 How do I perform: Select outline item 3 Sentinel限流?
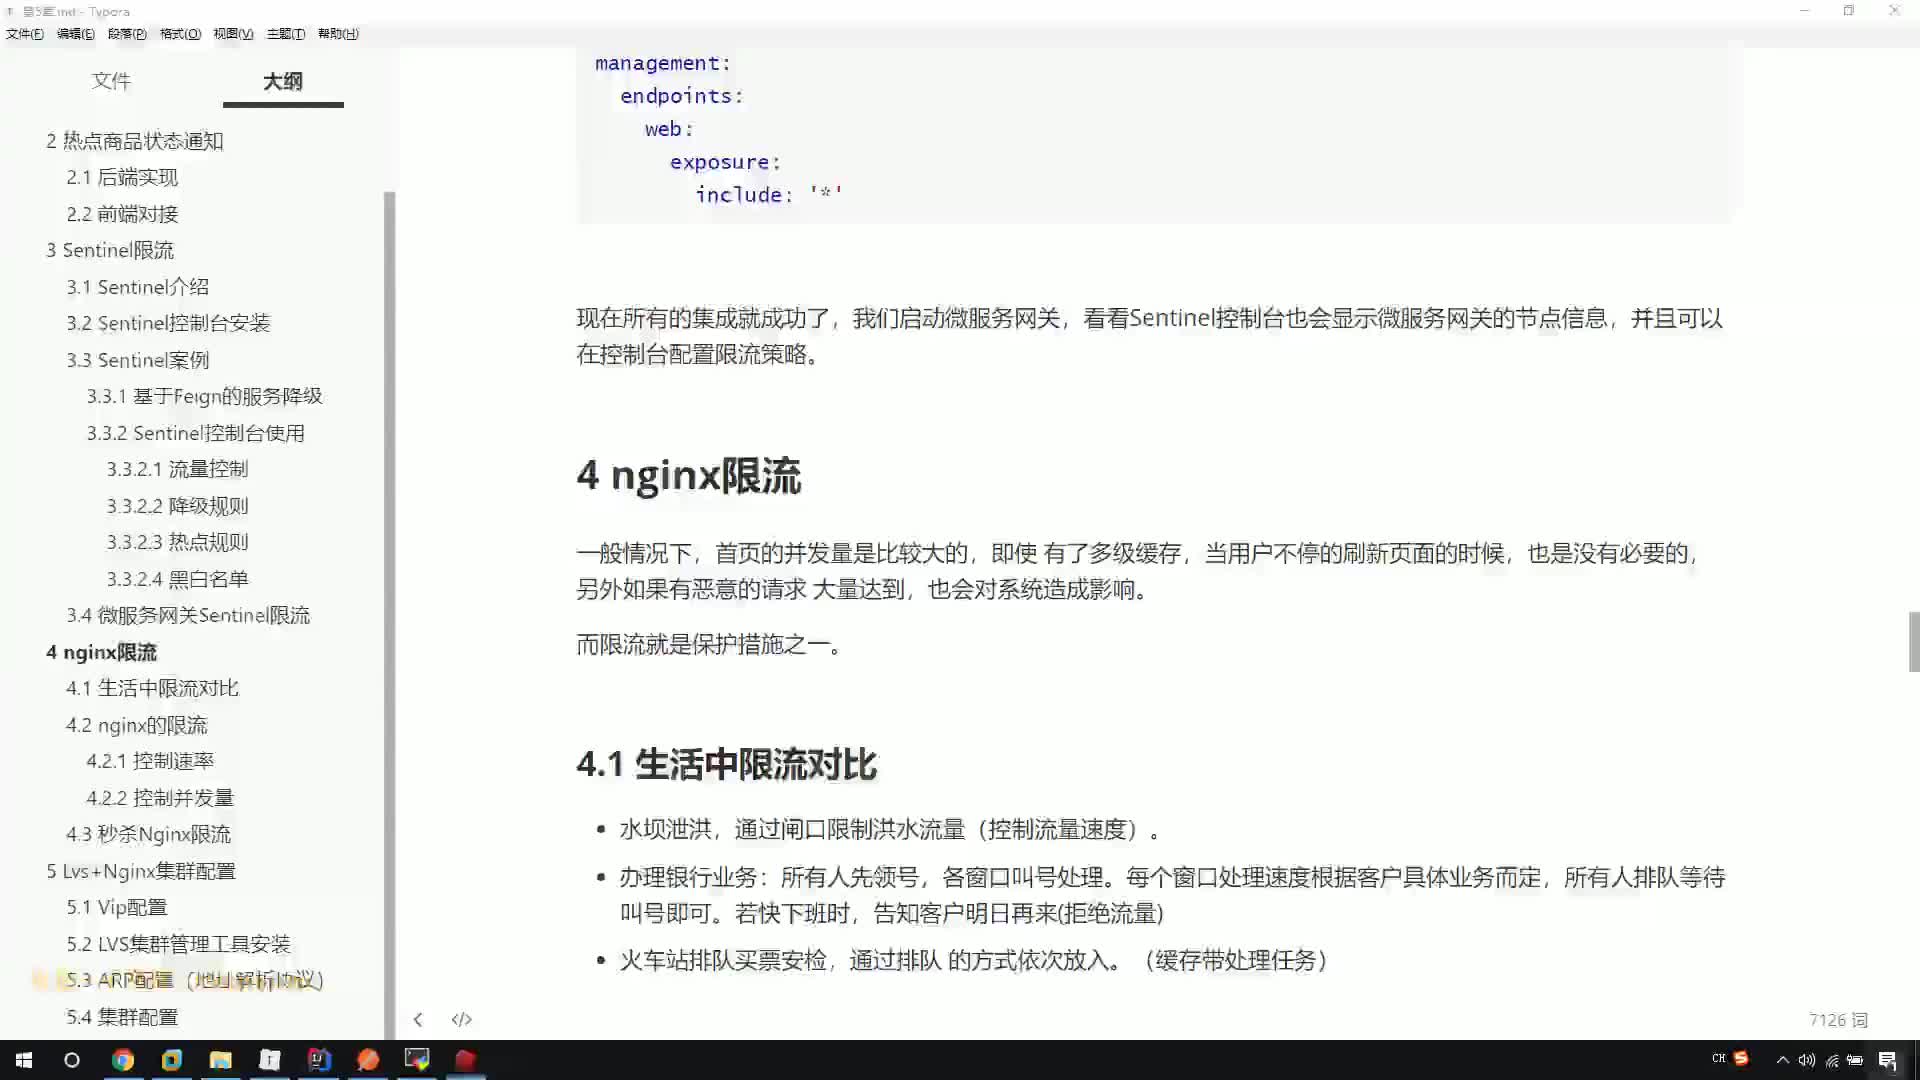tap(110, 250)
